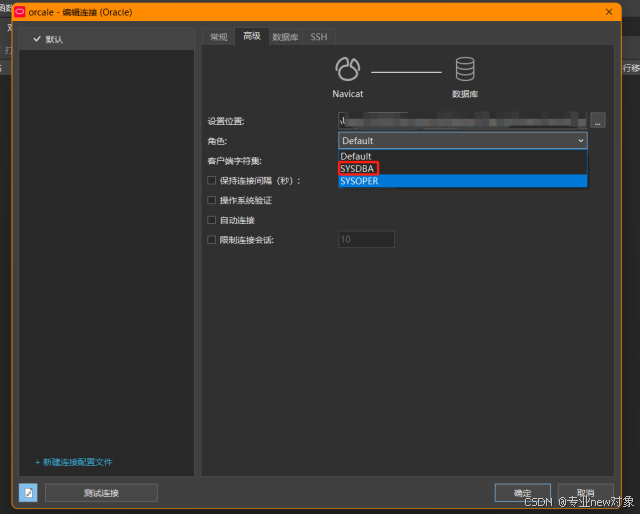Choose SYSDBA from the role list

pyautogui.click(x=463, y=168)
